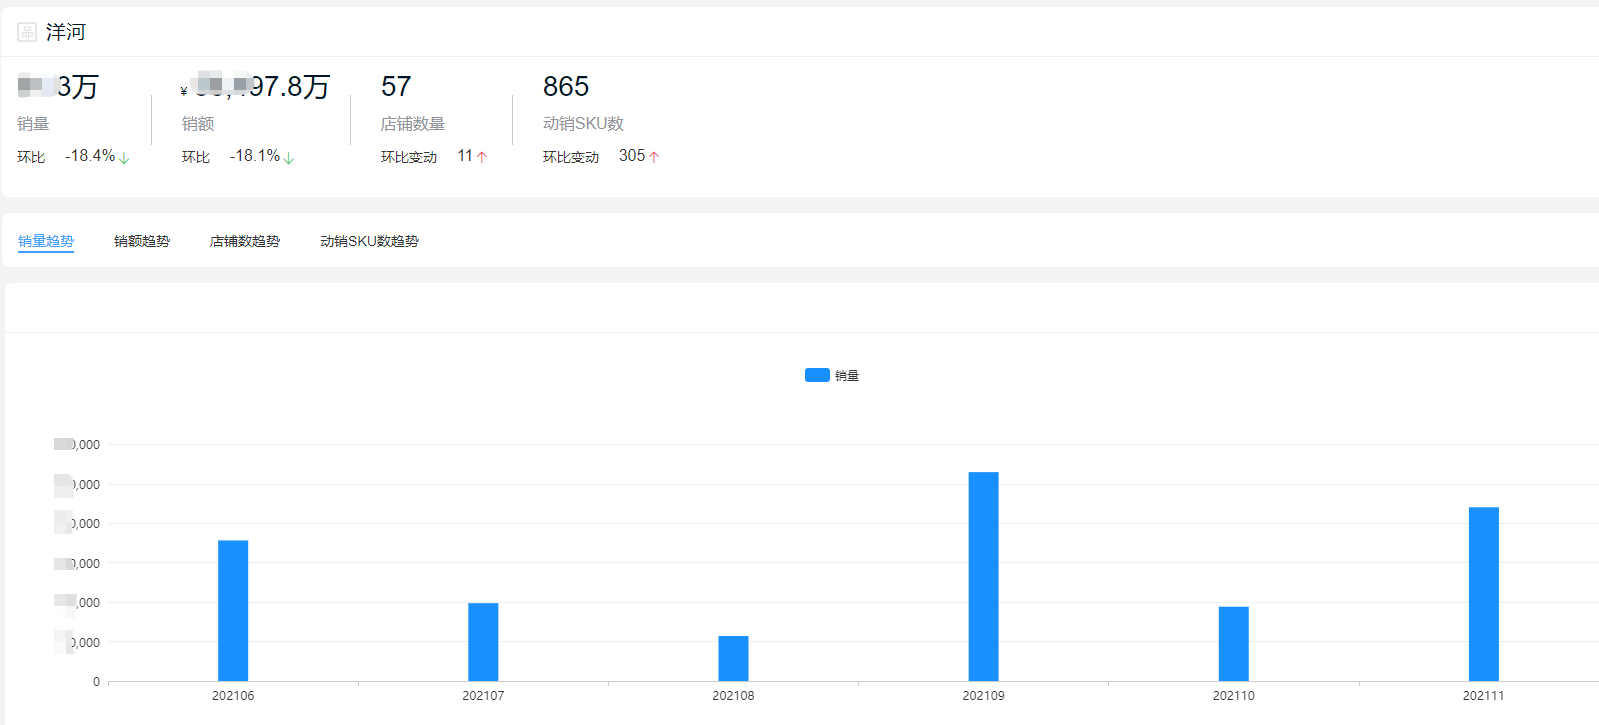Toggle the blue 销量 legend swatch
1599x725 pixels.
[x=817, y=375]
